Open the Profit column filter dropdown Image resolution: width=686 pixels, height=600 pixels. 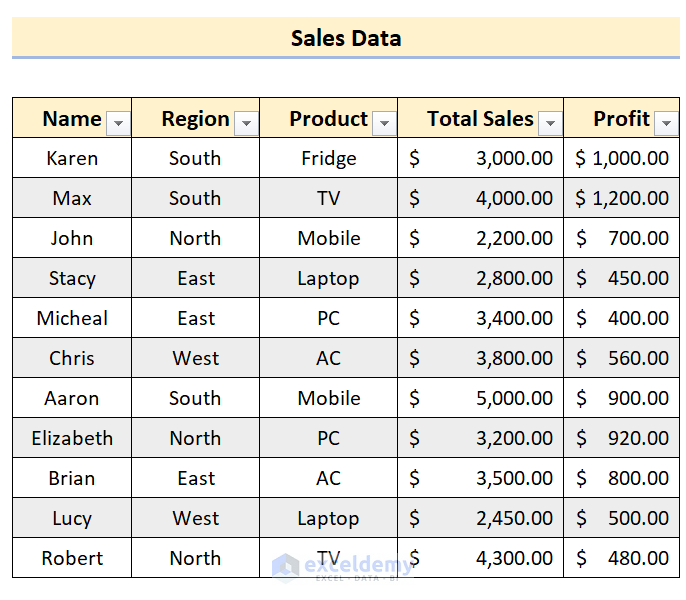[667, 124]
